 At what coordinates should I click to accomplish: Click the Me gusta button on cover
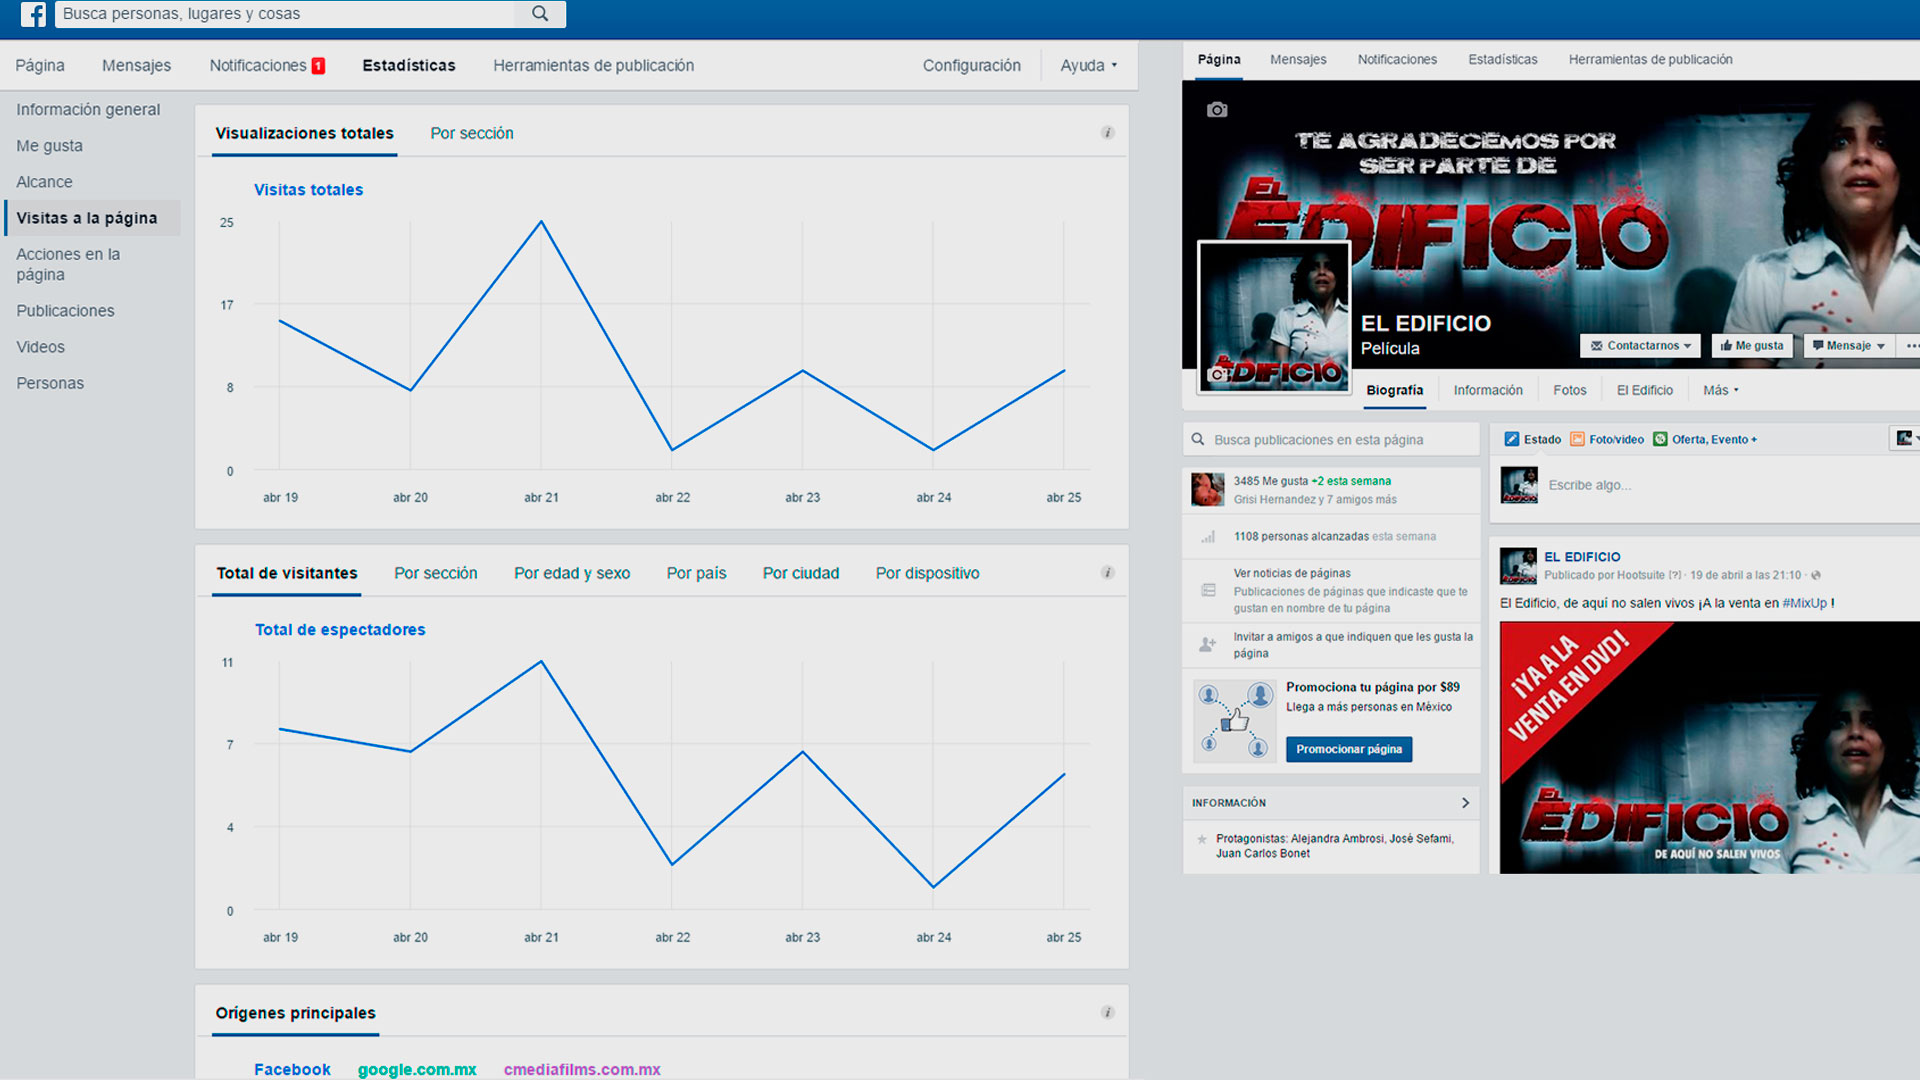tap(1752, 346)
